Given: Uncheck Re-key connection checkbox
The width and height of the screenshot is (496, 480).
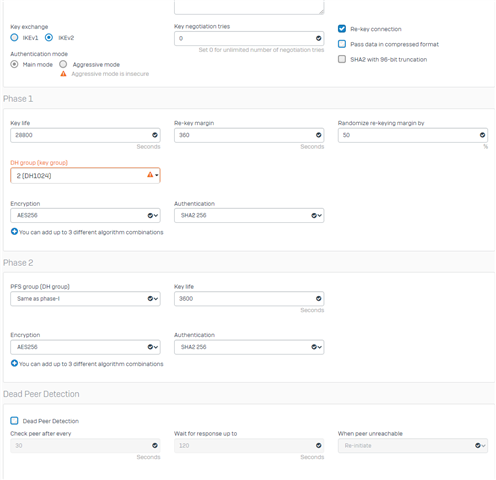Looking at the screenshot, I should tap(342, 29).
